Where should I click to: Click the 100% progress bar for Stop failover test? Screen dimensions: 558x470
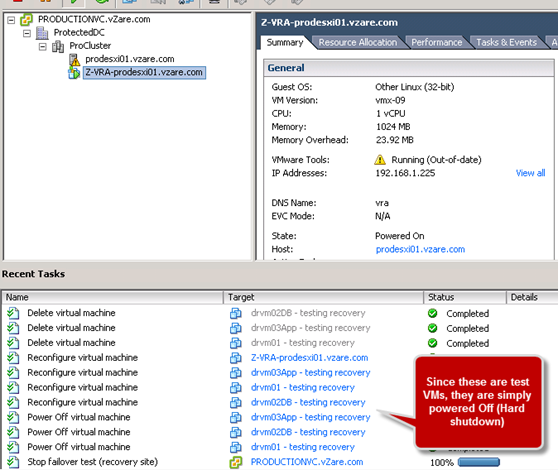coord(479,463)
